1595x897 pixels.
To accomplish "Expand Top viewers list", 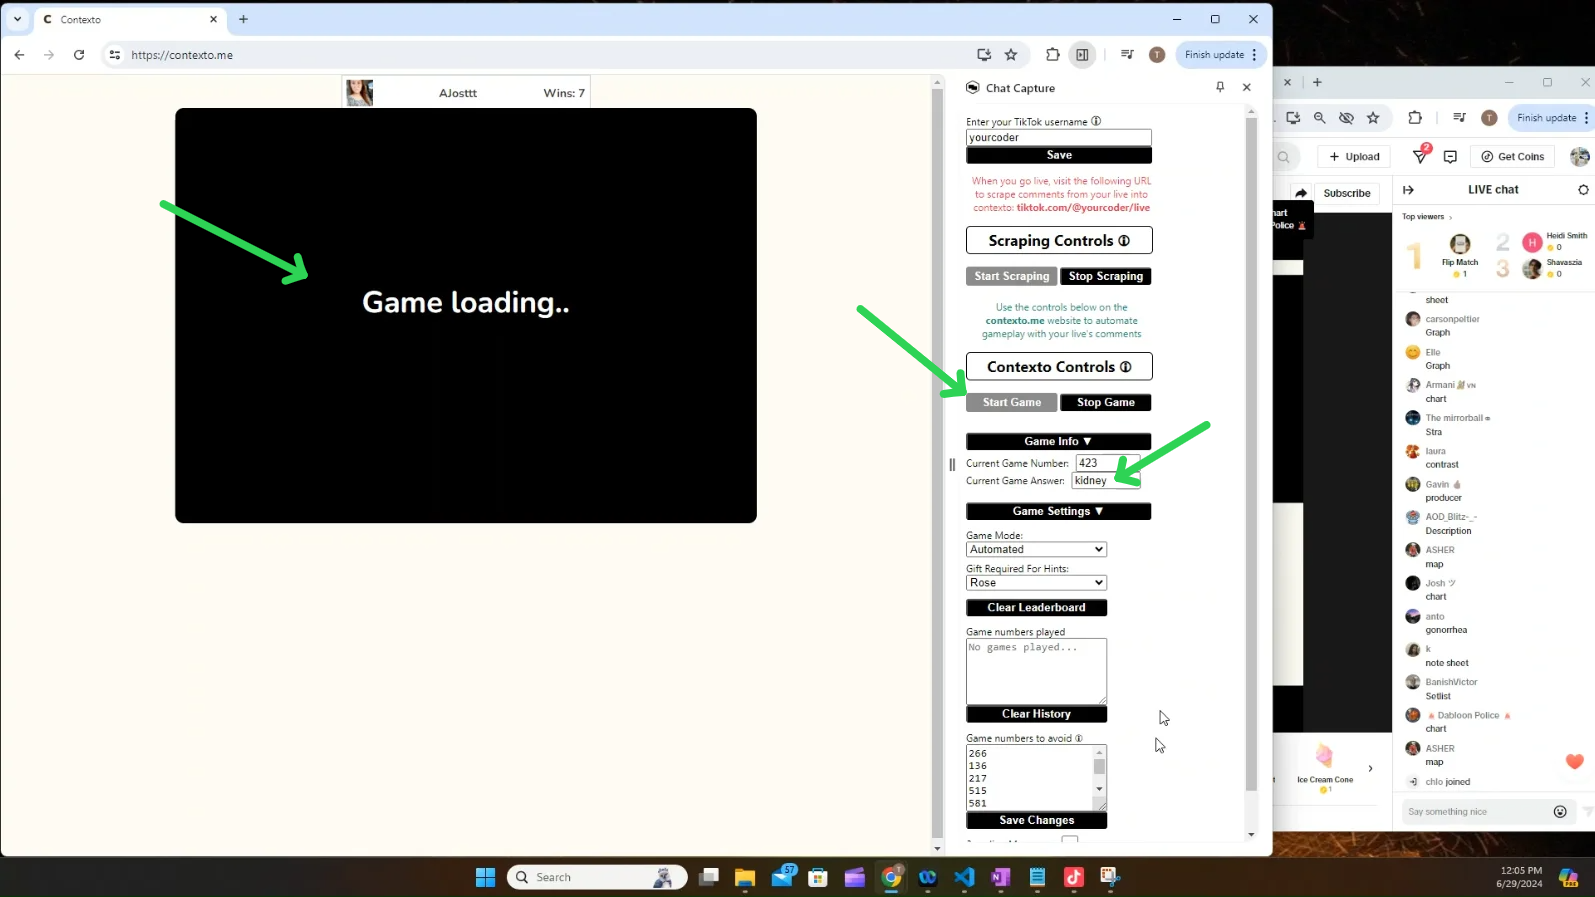I will [1427, 217].
